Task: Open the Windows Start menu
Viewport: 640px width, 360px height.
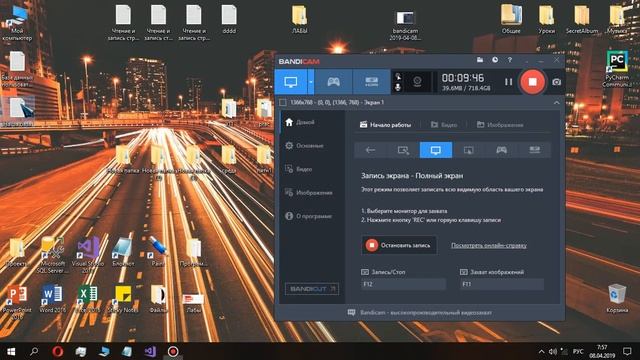Action: click(11, 351)
